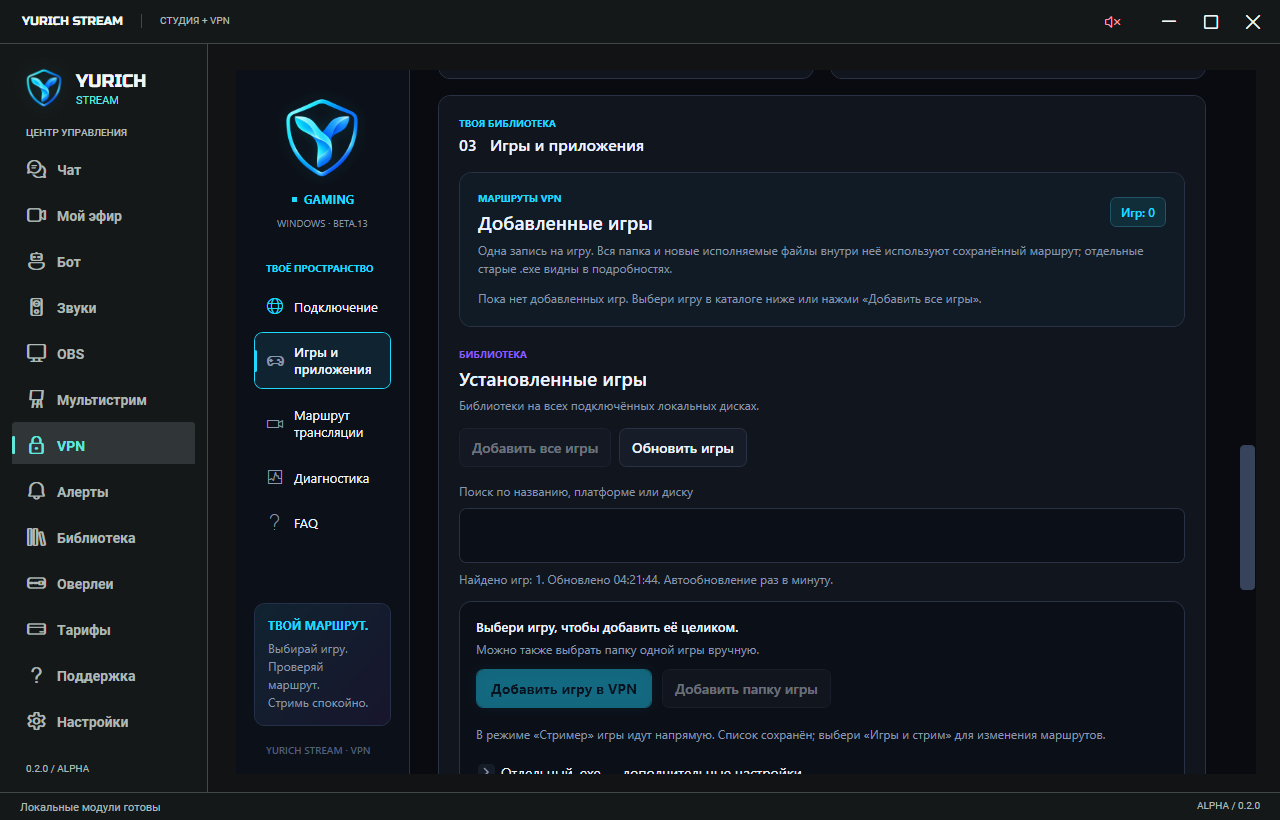Click the game search input field
The image size is (1280, 820).
click(x=821, y=535)
